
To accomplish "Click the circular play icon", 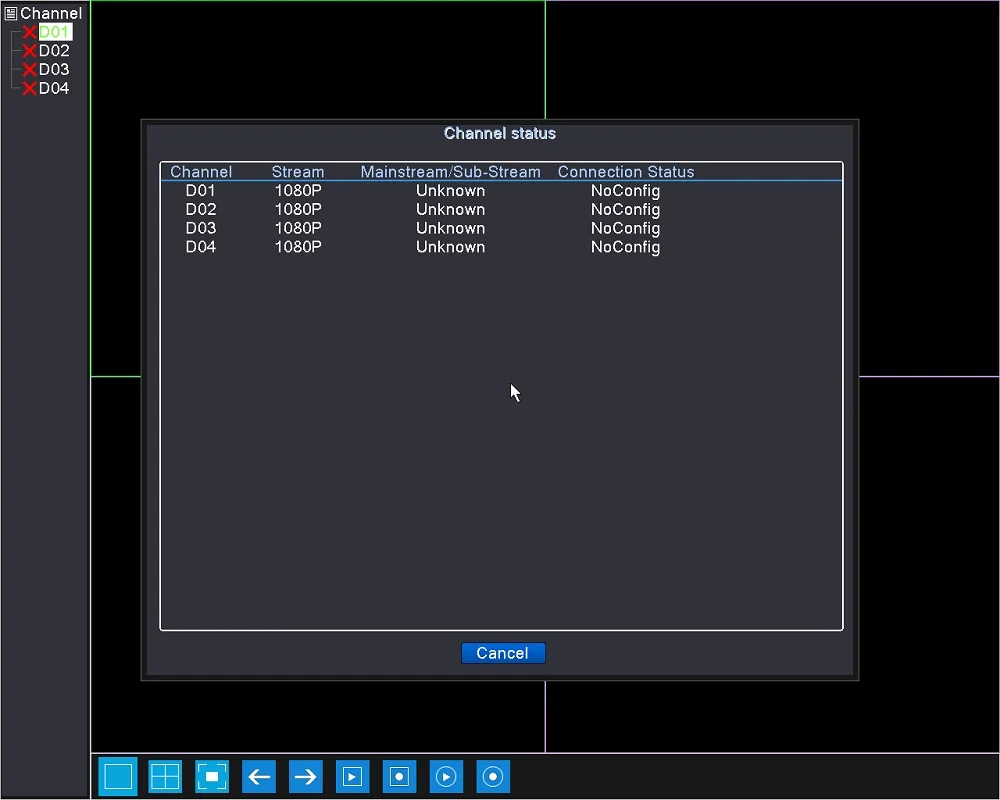I will pos(446,776).
